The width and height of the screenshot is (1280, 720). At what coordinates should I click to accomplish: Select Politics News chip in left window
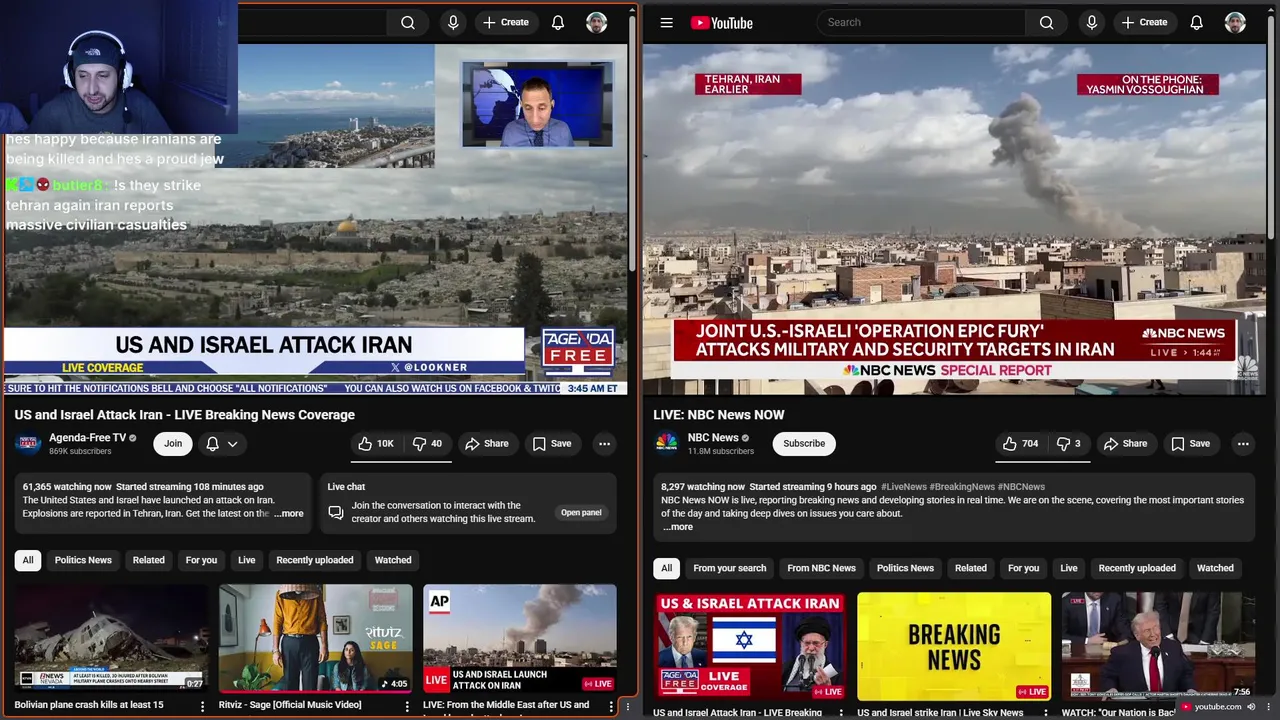tap(83, 560)
